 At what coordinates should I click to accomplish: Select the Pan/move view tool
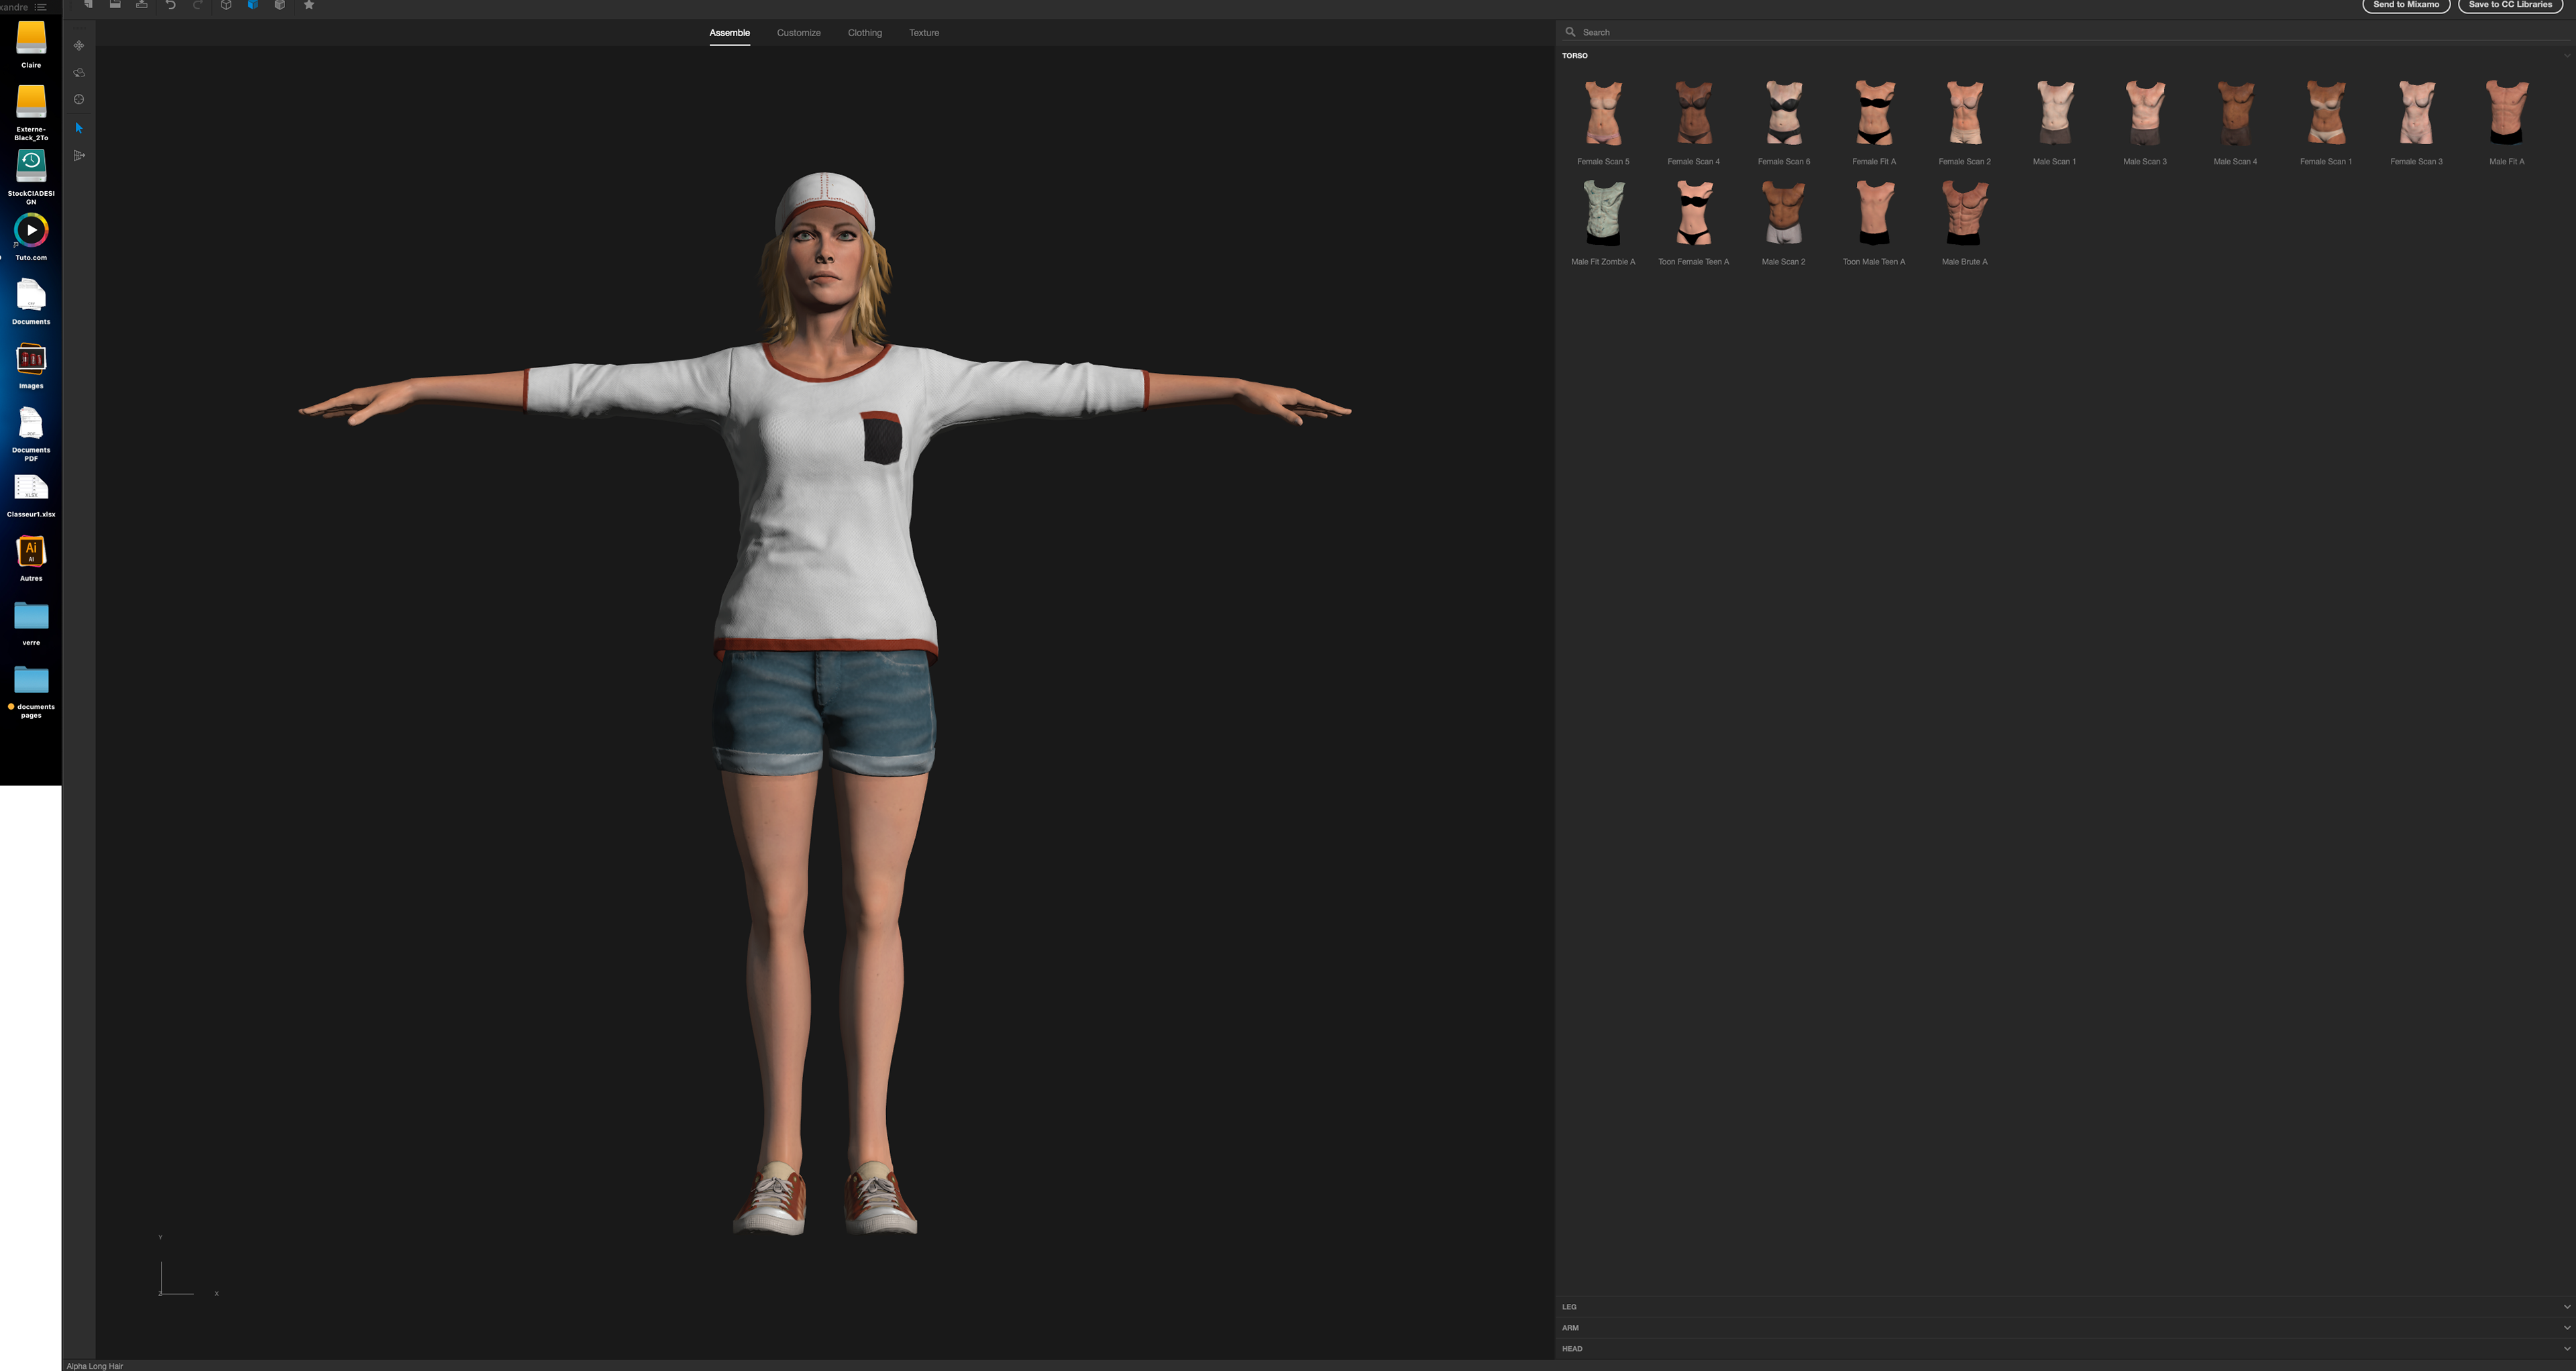(x=79, y=46)
